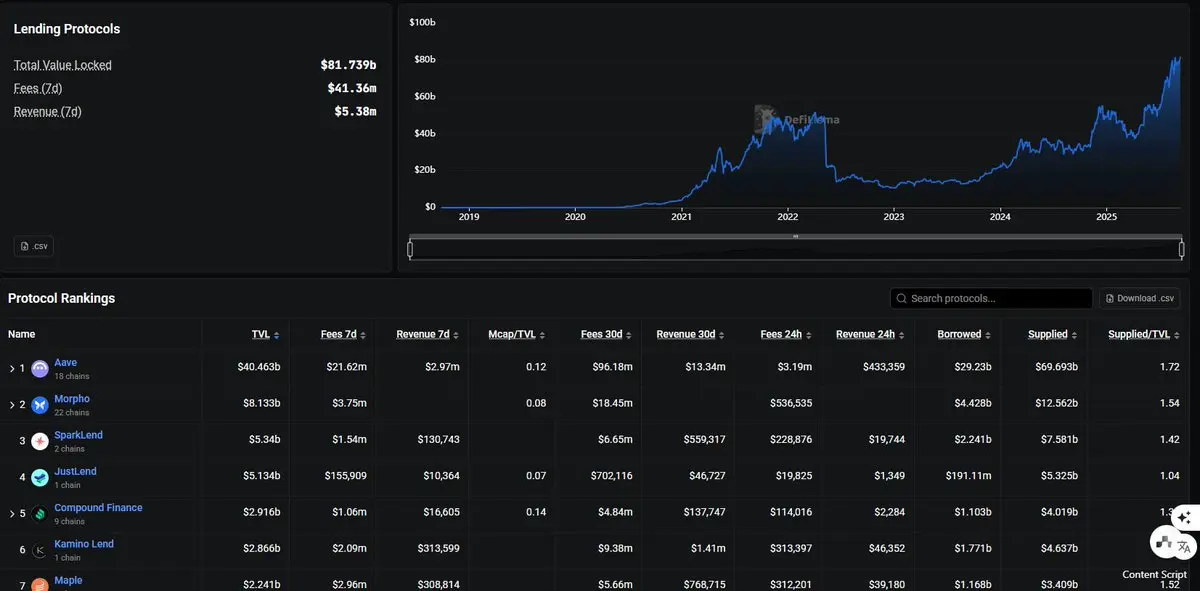1200x591 pixels.
Task: Click the chart range slider left handle
Action: pos(410,248)
